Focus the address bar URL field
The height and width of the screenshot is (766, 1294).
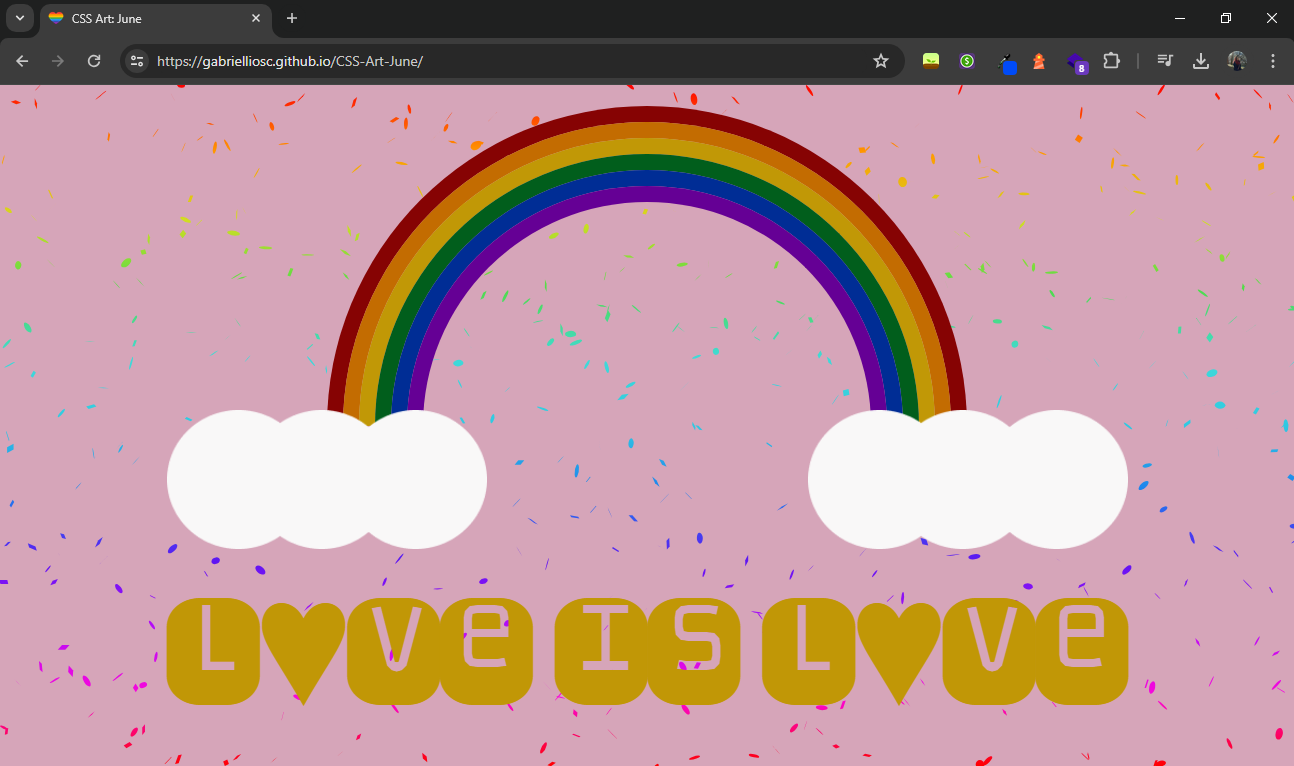tap(510, 61)
